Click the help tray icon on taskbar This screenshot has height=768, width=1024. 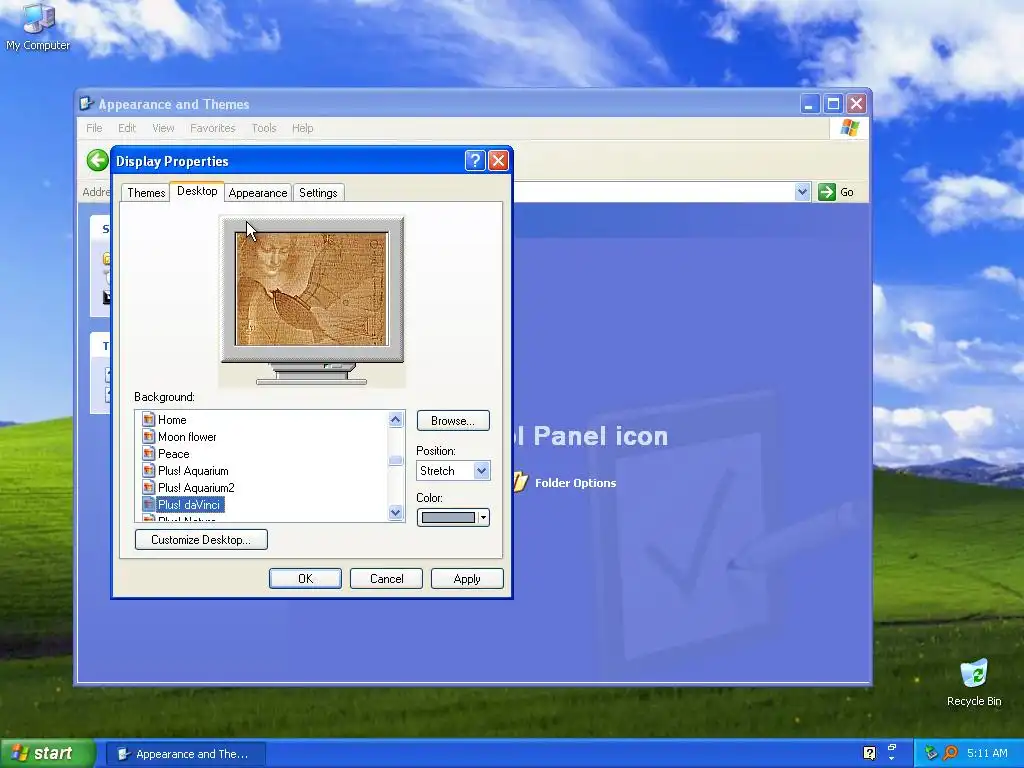tap(869, 753)
